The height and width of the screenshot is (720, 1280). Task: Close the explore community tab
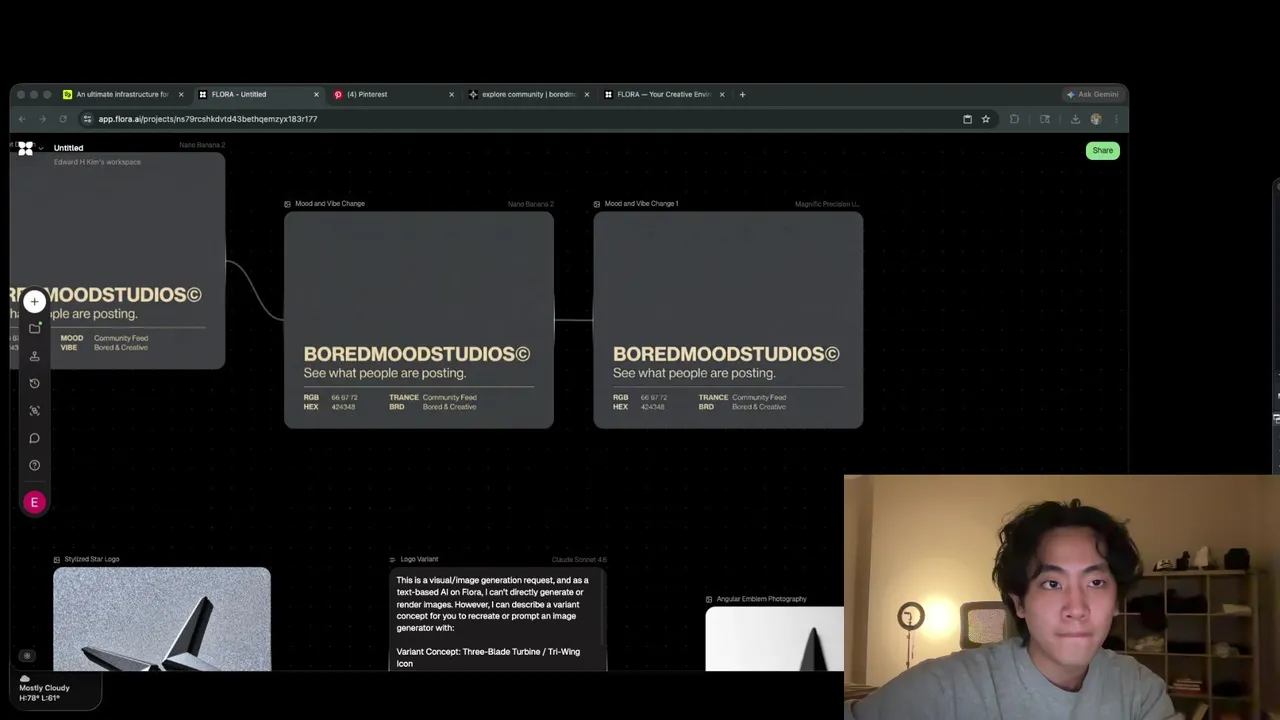tap(586, 94)
